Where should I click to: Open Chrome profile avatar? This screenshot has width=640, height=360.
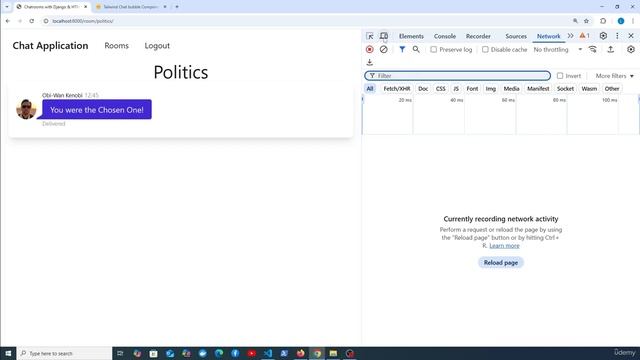[621, 21]
